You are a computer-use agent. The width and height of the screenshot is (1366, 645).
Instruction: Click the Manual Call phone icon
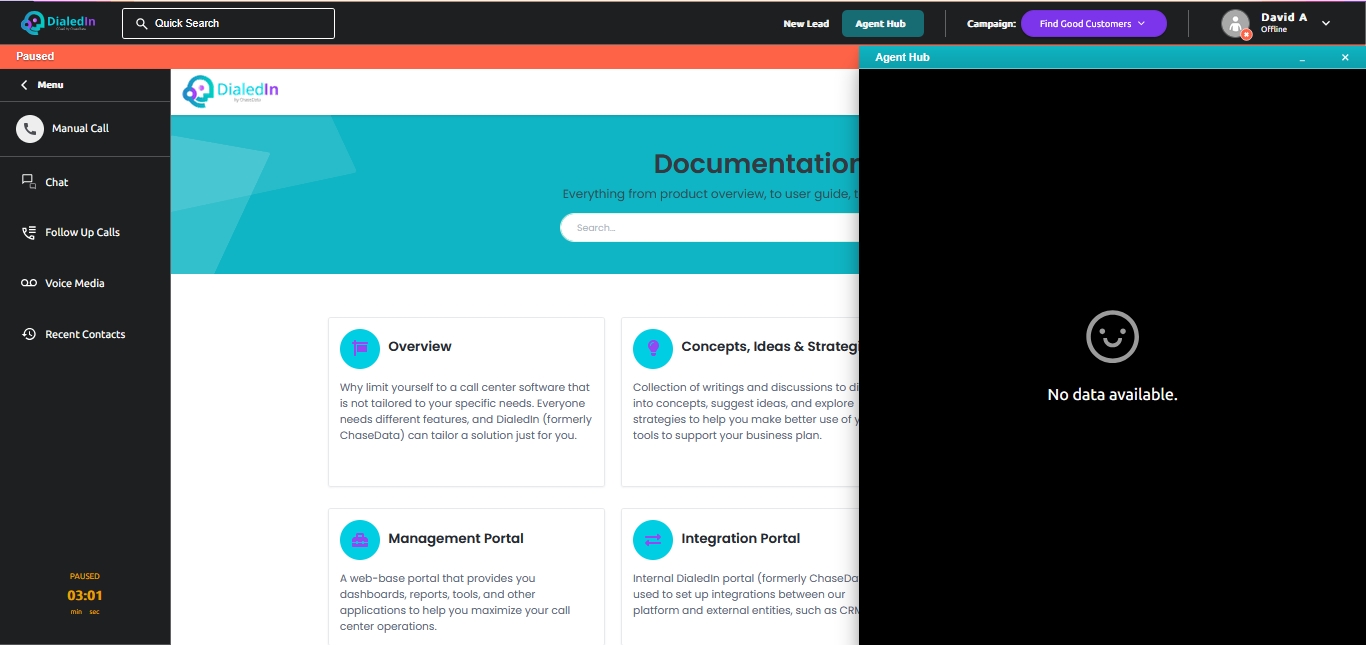point(30,128)
